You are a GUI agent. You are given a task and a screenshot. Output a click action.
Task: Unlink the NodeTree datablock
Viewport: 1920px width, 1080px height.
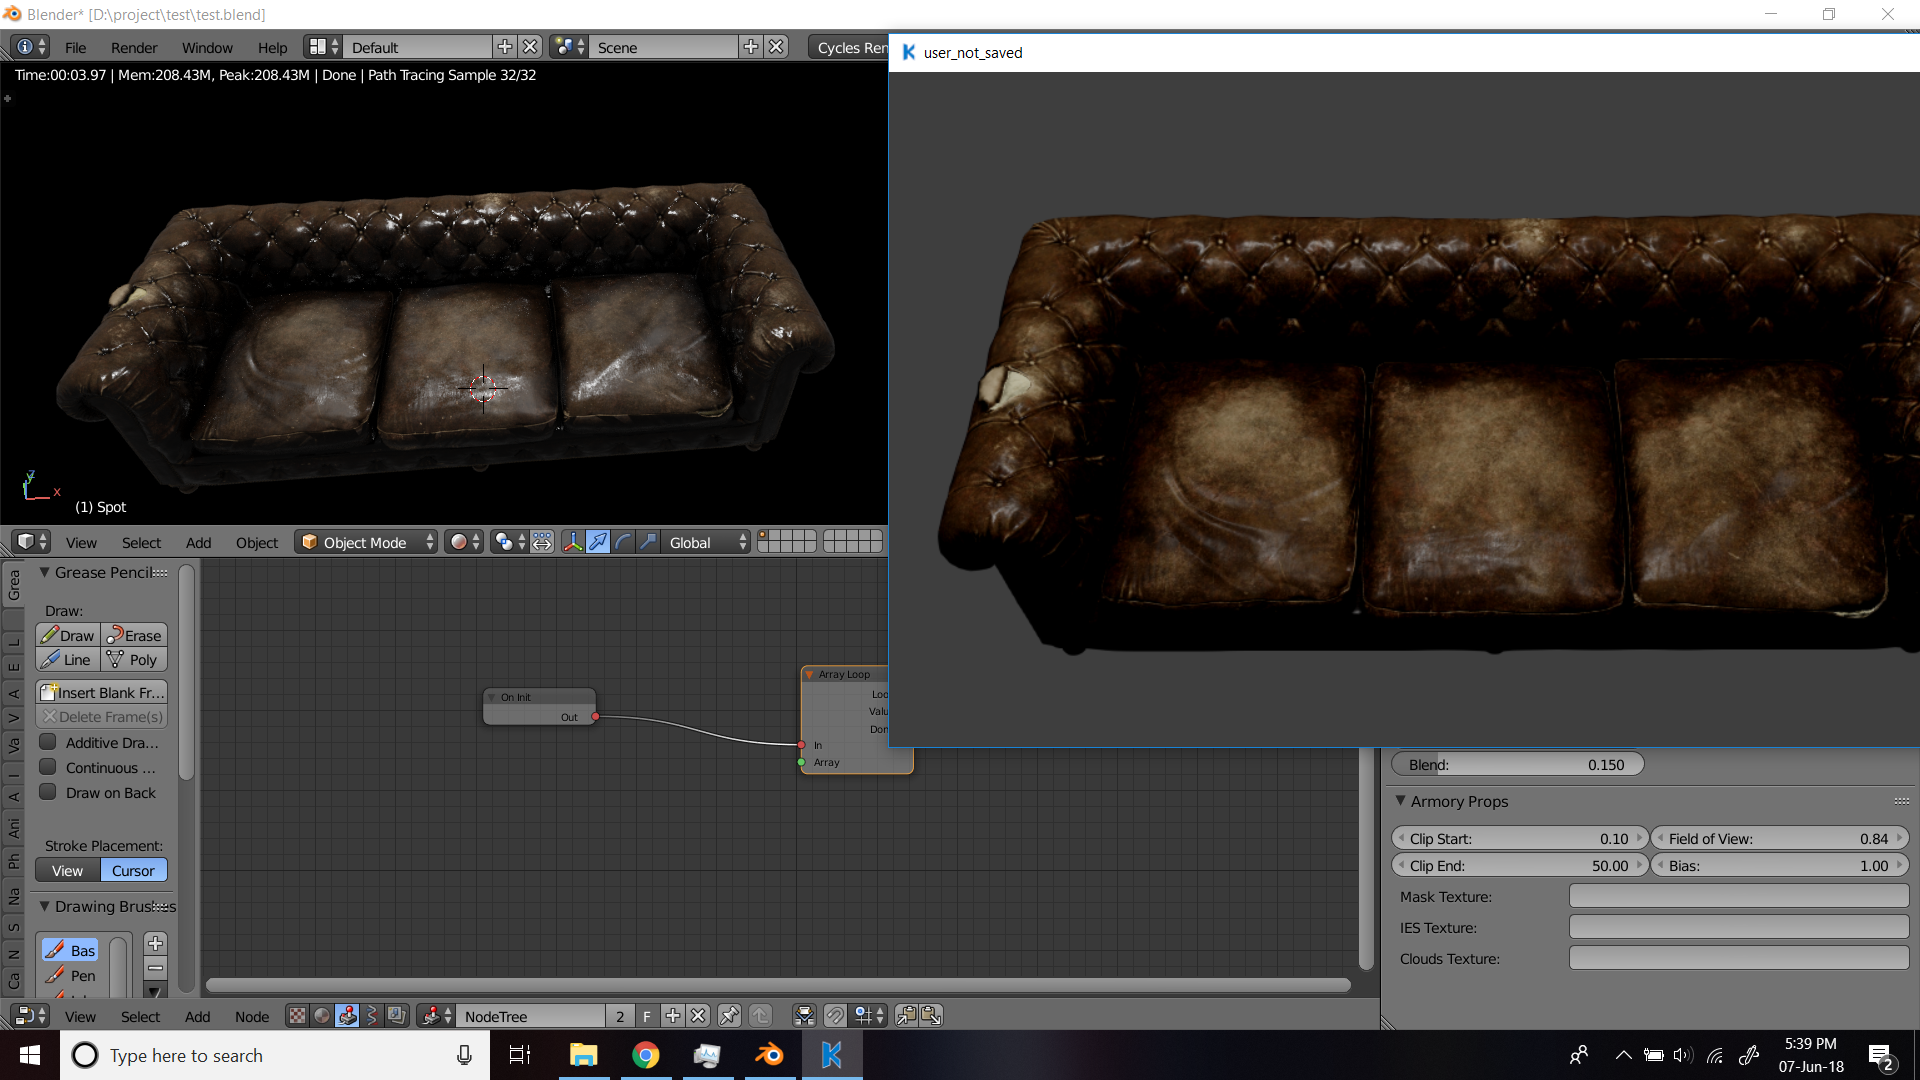(x=699, y=1016)
